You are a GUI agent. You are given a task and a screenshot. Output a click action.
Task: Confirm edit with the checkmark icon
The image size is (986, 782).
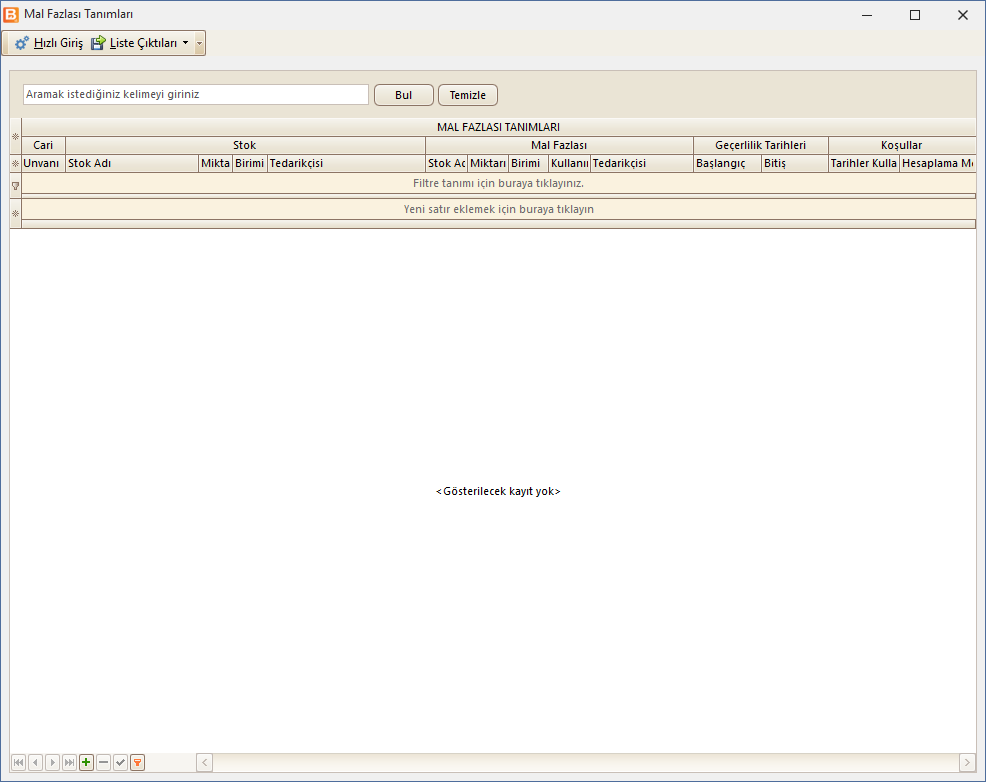point(121,763)
